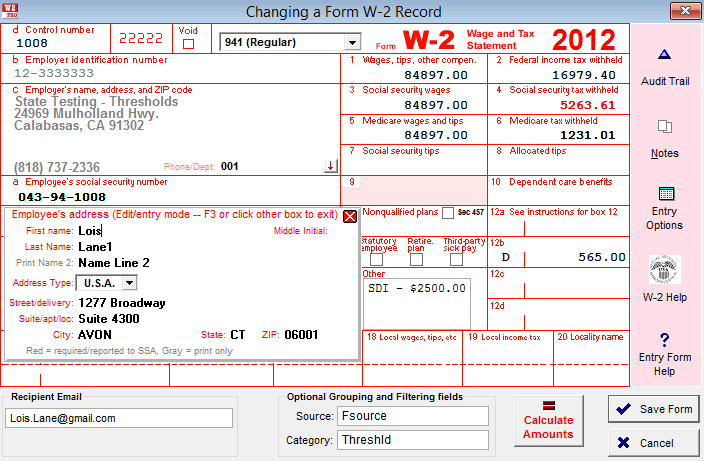704x461 pixels.
Task: Click red down arrow beside Phone/Dept
Action: [x=331, y=166]
